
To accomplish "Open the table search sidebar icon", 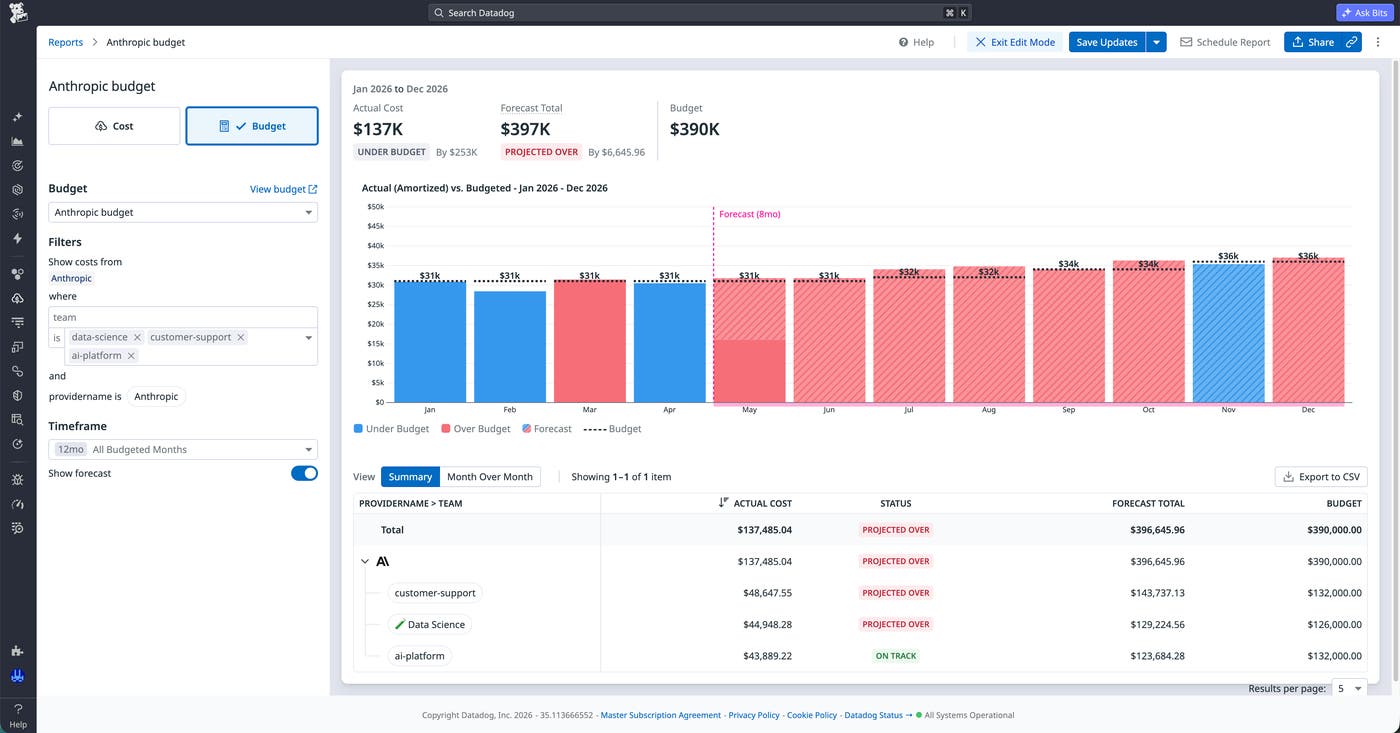I will 17,419.
